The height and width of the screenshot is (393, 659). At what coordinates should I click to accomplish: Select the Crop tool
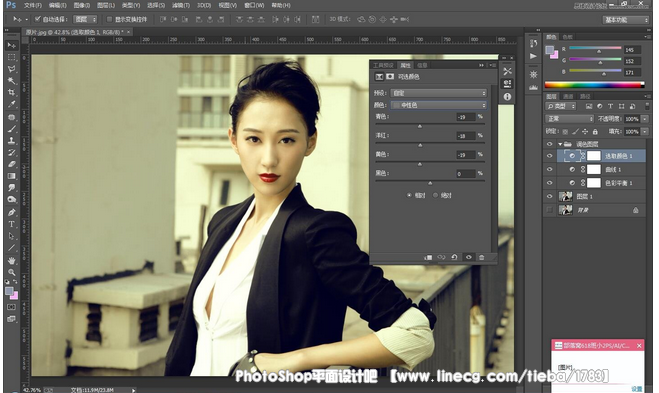pyautogui.click(x=11, y=92)
